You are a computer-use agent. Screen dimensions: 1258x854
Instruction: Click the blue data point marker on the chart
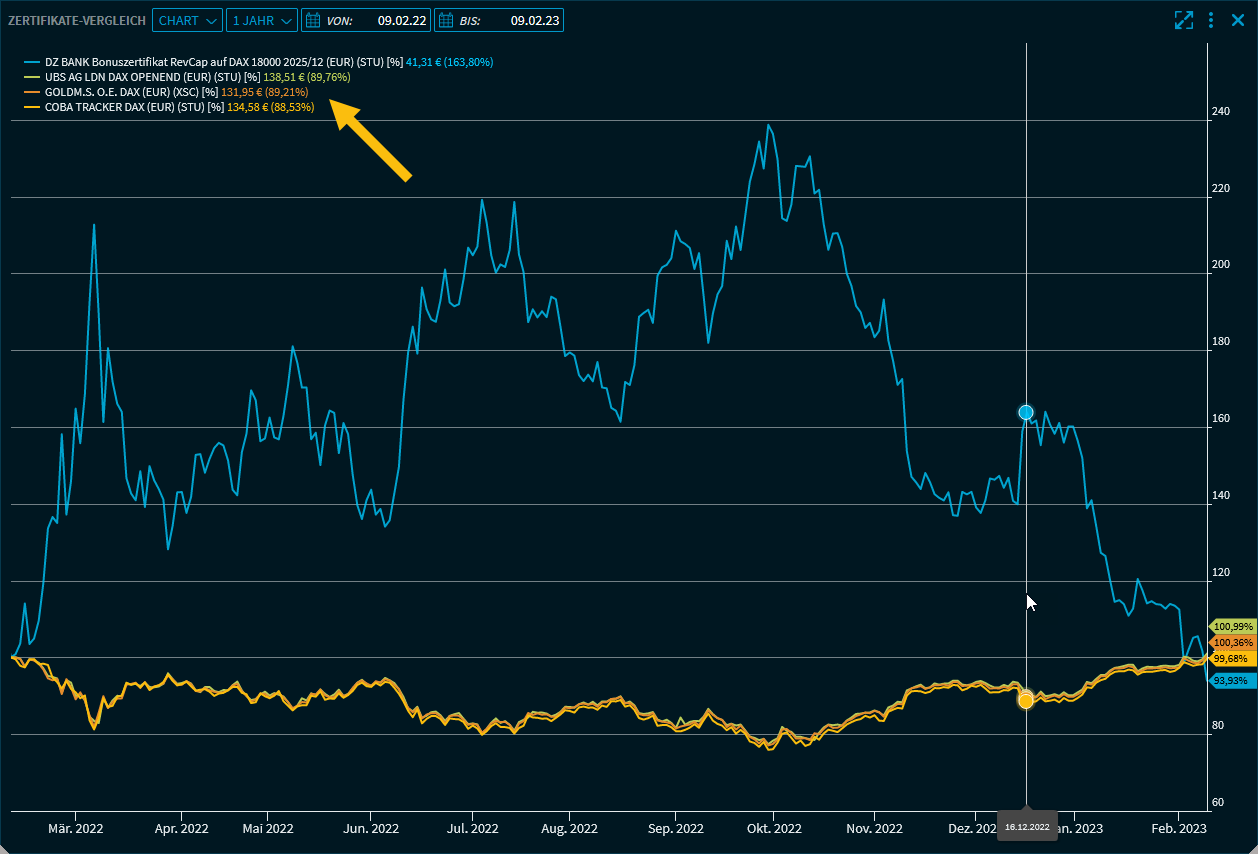point(1026,413)
